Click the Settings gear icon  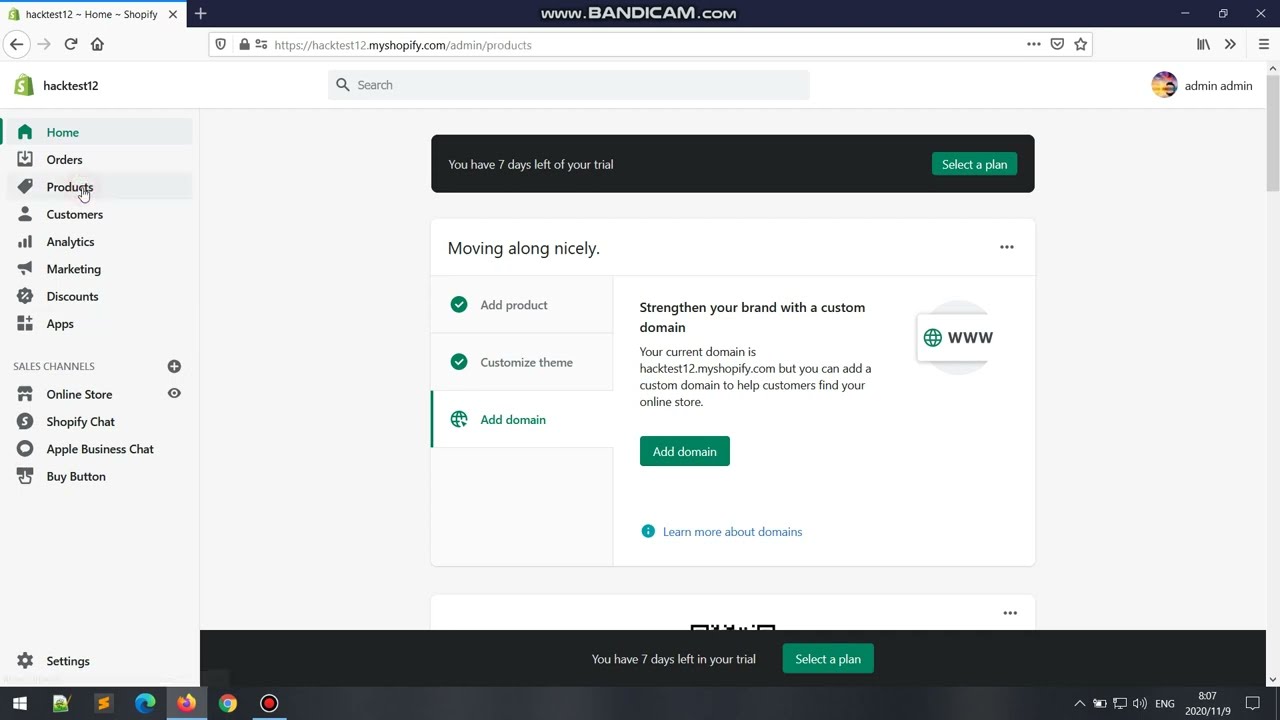pyautogui.click(x=25, y=661)
